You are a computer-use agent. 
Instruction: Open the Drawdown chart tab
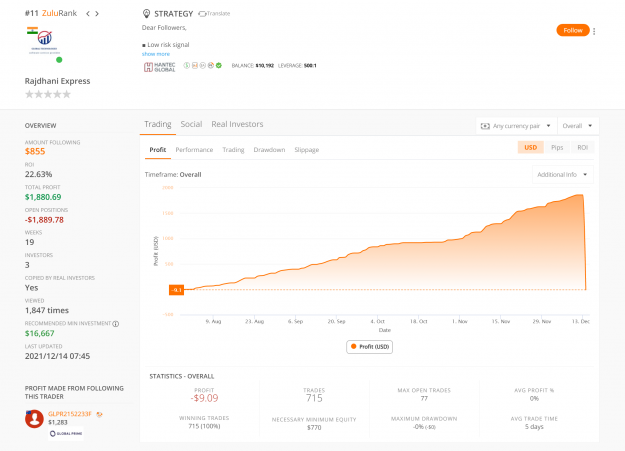(269, 150)
